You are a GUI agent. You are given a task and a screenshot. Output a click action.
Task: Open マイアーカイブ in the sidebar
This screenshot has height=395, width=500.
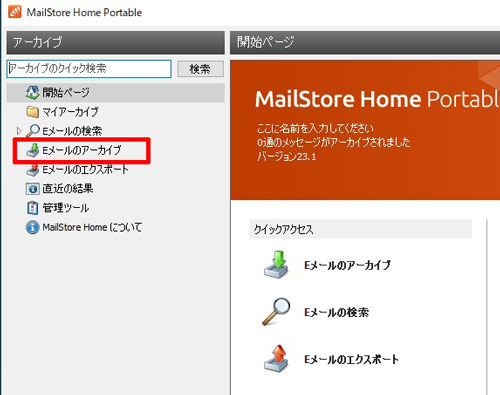(70, 112)
